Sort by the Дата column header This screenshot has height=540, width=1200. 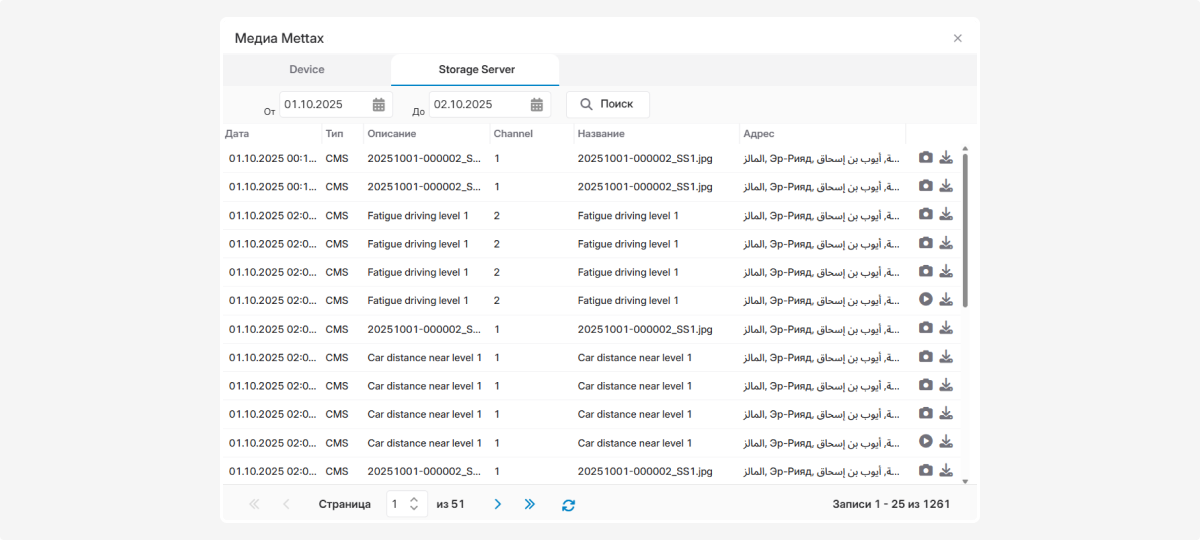coord(237,134)
